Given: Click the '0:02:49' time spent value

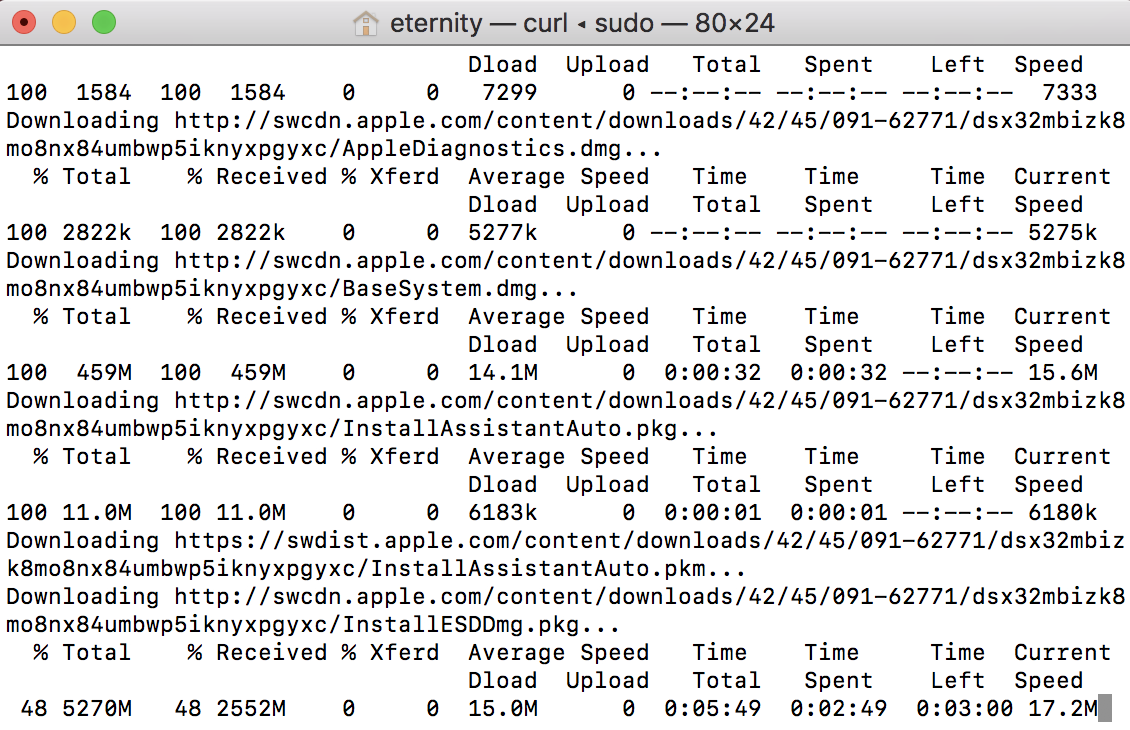Looking at the screenshot, I should [x=839, y=709].
